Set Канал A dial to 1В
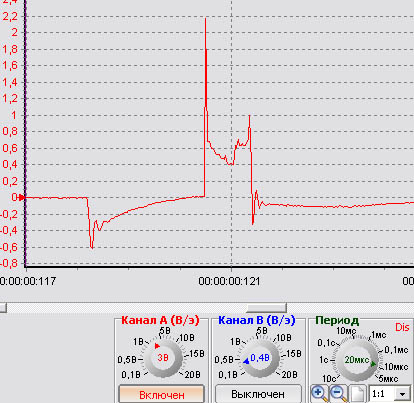 point(138,342)
